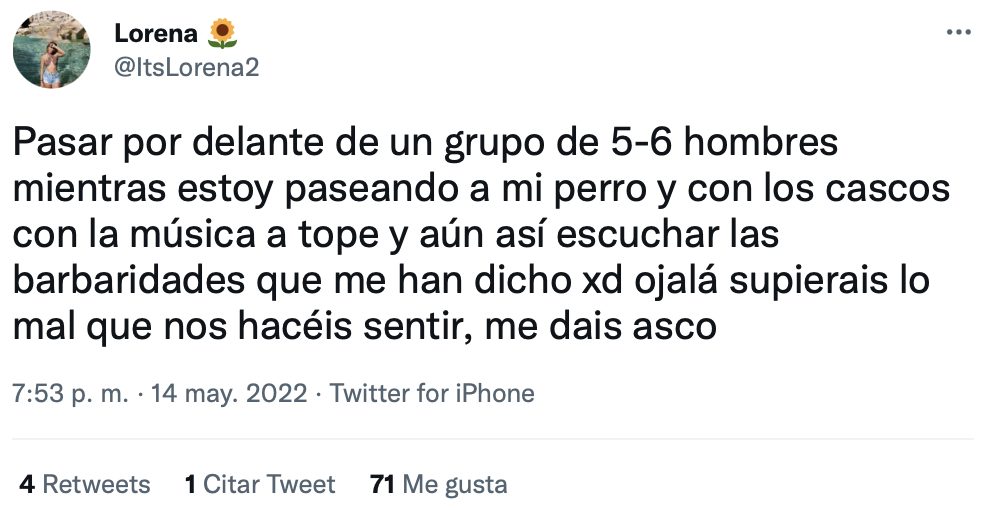This screenshot has width=990, height=510.
Task: View the 4 Retweets list
Action: tap(84, 485)
